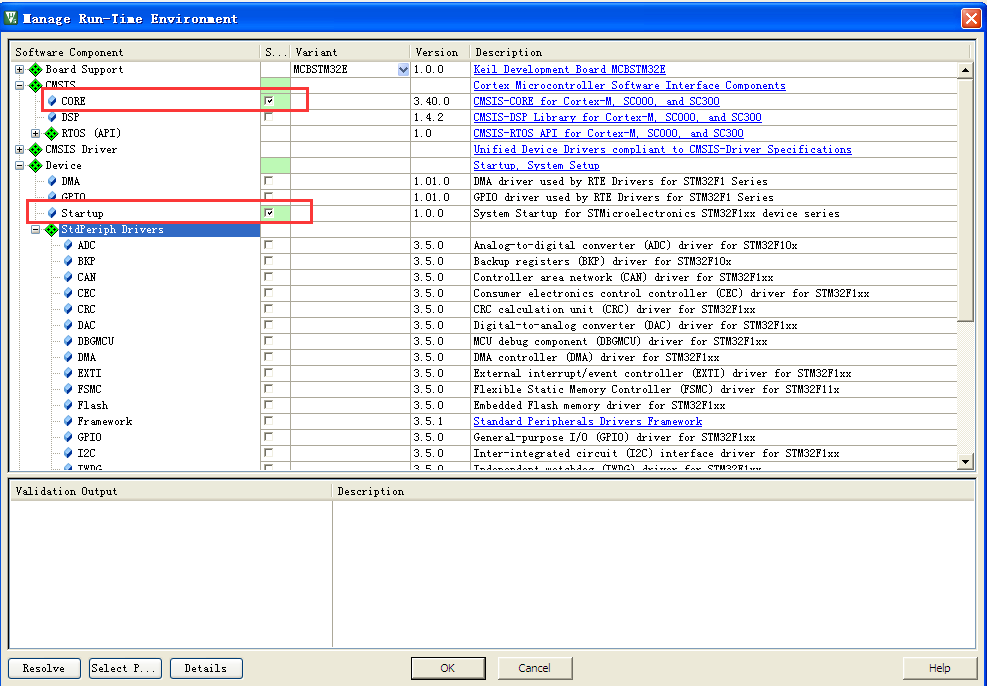Collapse the CMSIS tree node
Image resolution: width=987 pixels, height=686 pixels.
coord(20,85)
